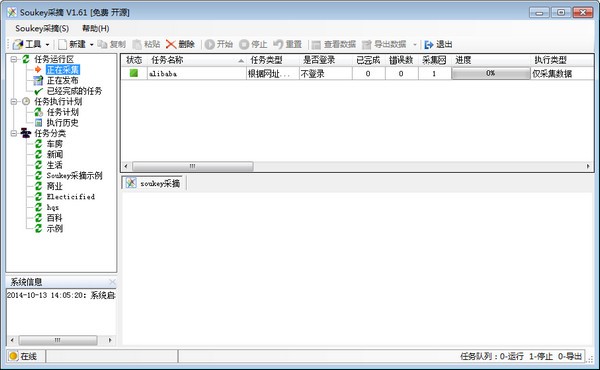Click the 0% progress bar for alibaba
This screenshot has width=600, height=370.
tap(491, 73)
